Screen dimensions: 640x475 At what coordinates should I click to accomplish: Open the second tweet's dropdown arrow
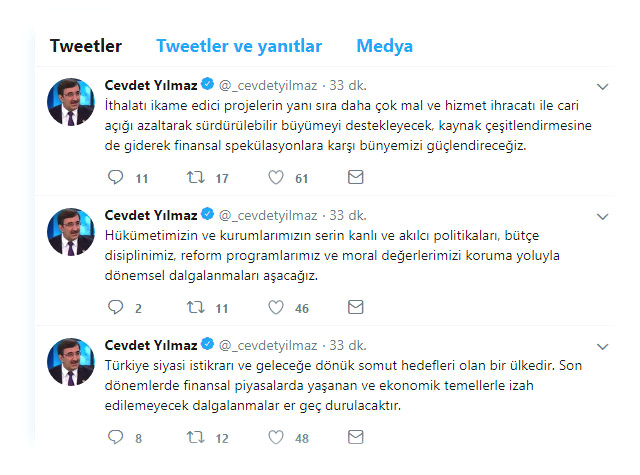[603, 216]
